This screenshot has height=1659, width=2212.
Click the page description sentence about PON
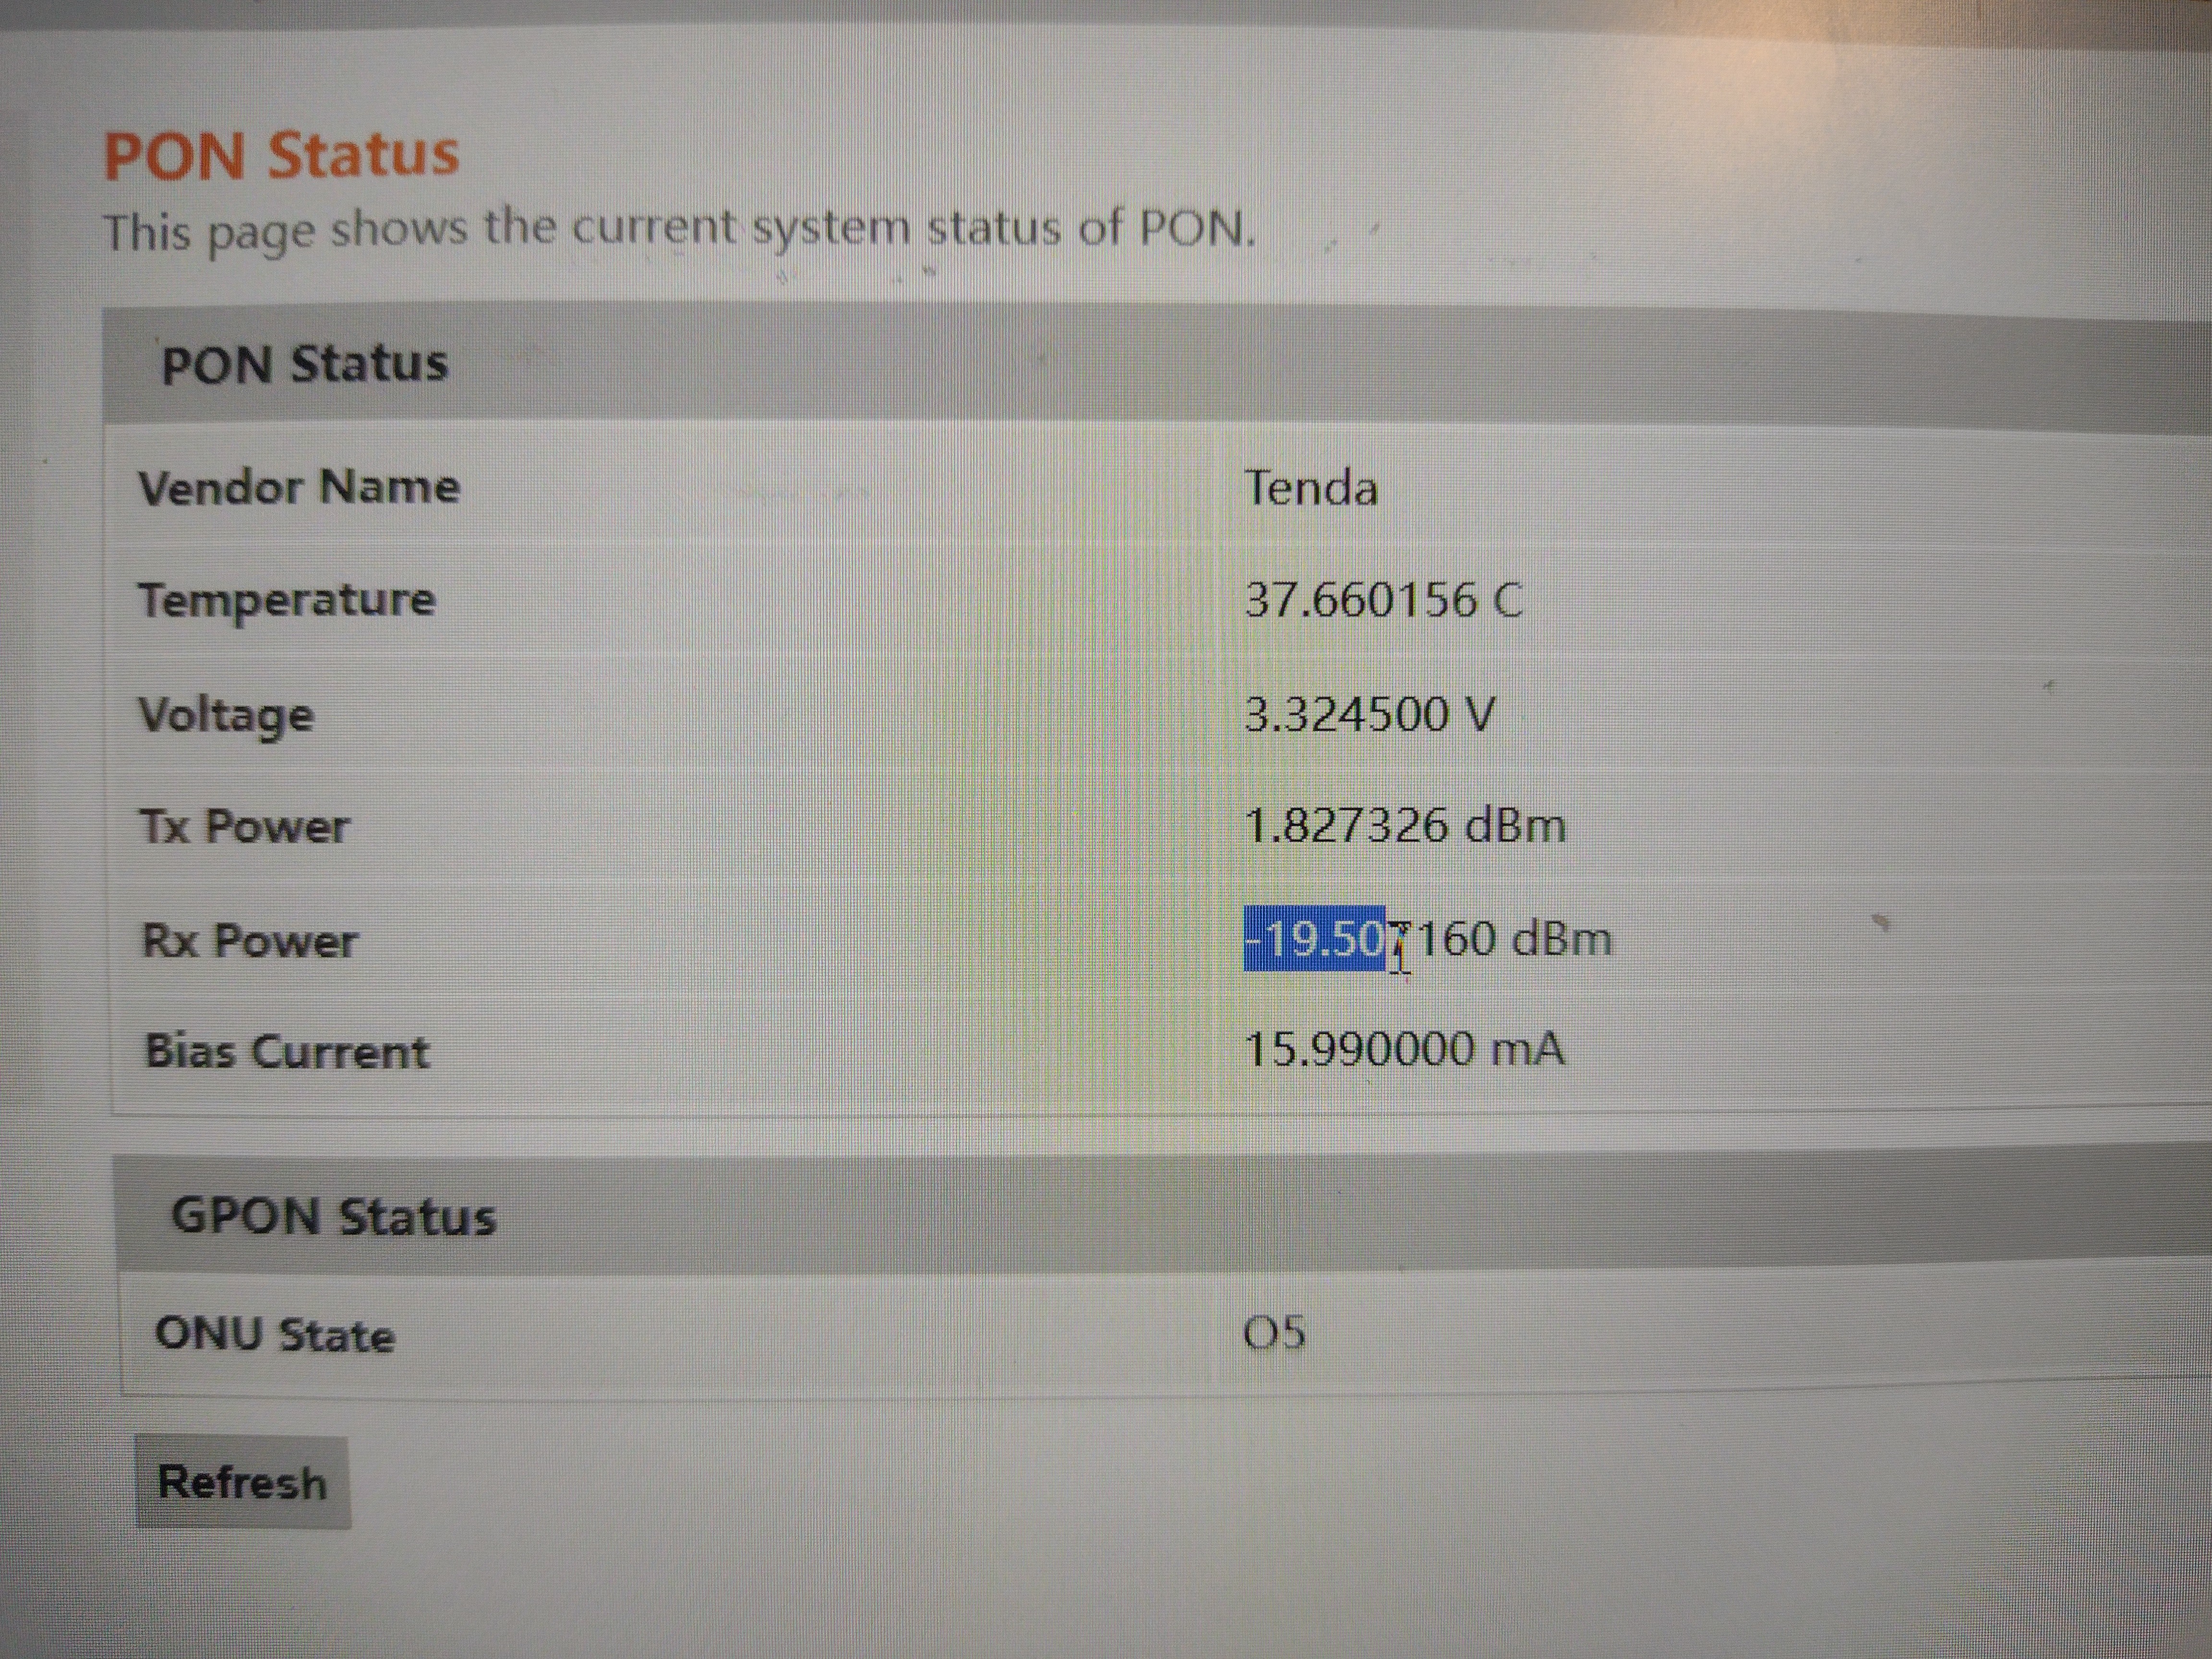tap(679, 229)
